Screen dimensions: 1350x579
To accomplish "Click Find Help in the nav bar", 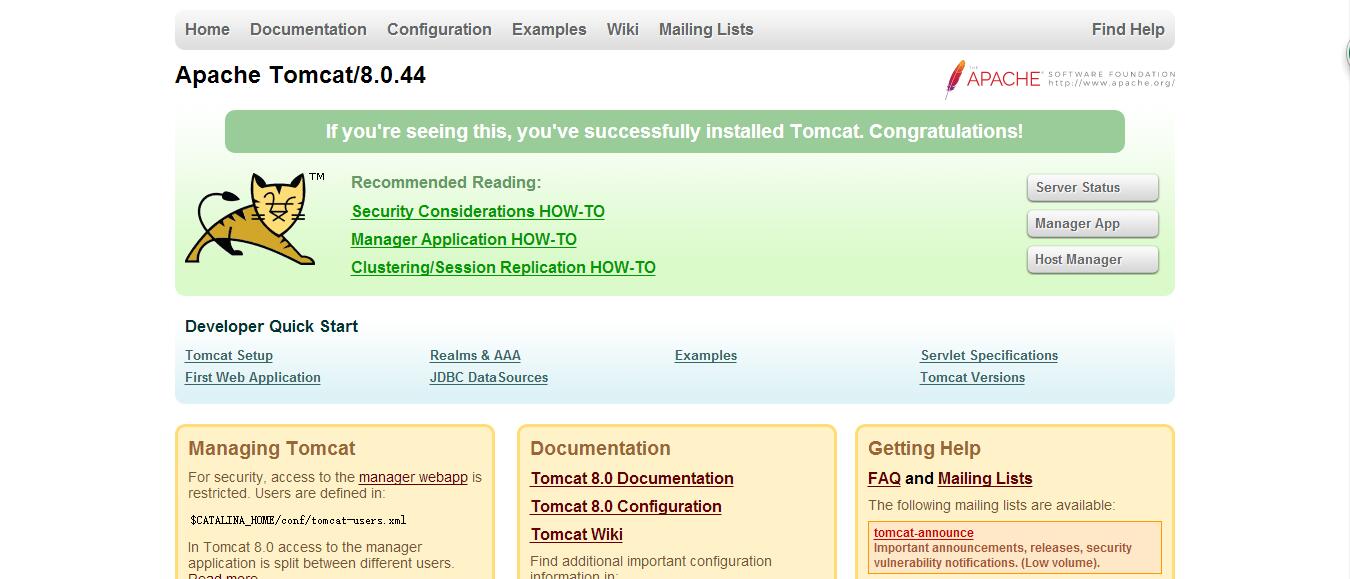I will pyautogui.click(x=1128, y=30).
